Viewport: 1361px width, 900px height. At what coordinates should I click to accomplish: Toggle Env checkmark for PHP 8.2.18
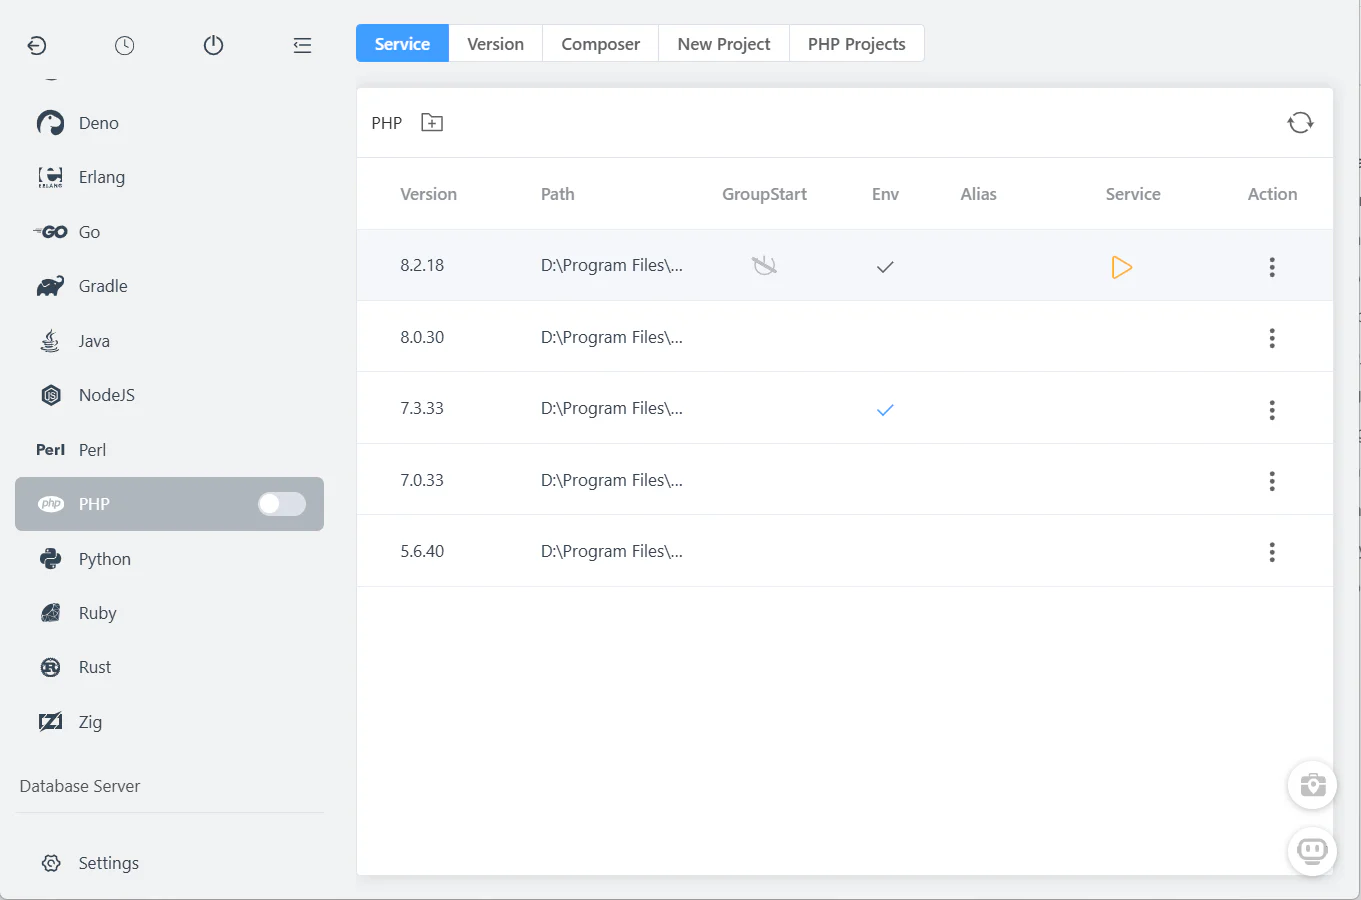pos(885,267)
